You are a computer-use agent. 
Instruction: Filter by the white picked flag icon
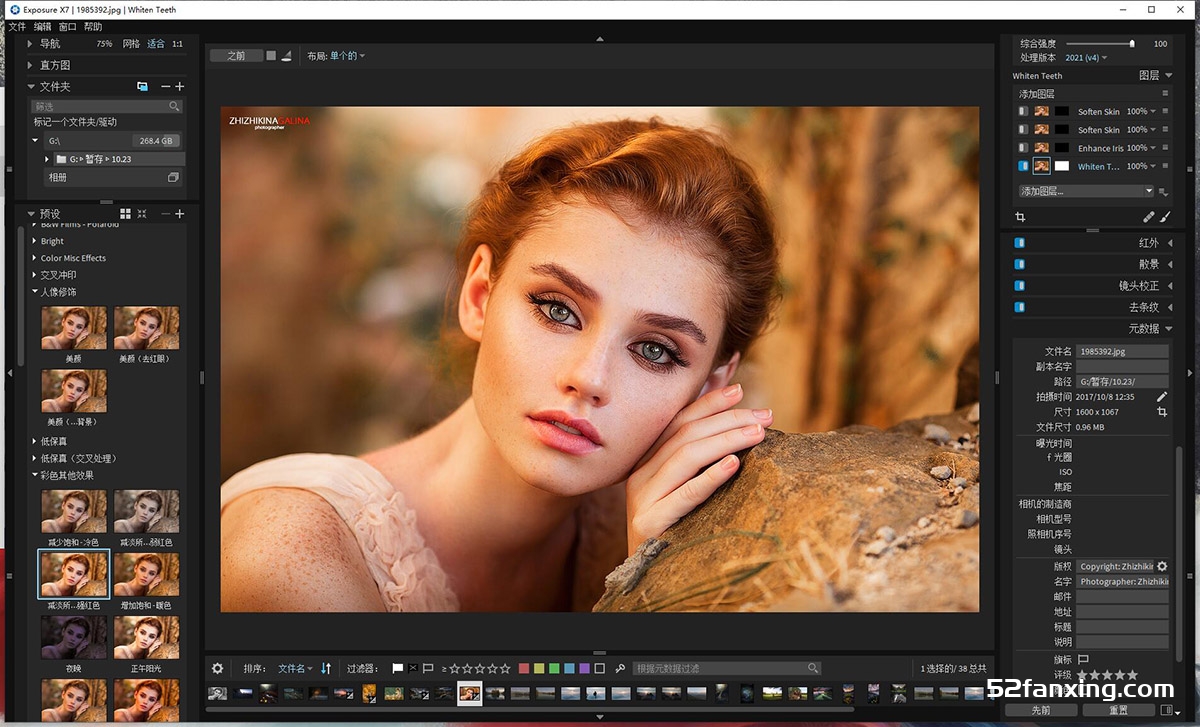[x=397, y=668]
